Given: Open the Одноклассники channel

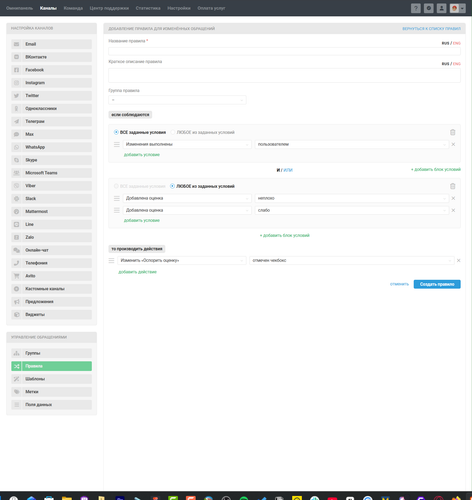Looking at the screenshot, I should coord(51,108).
